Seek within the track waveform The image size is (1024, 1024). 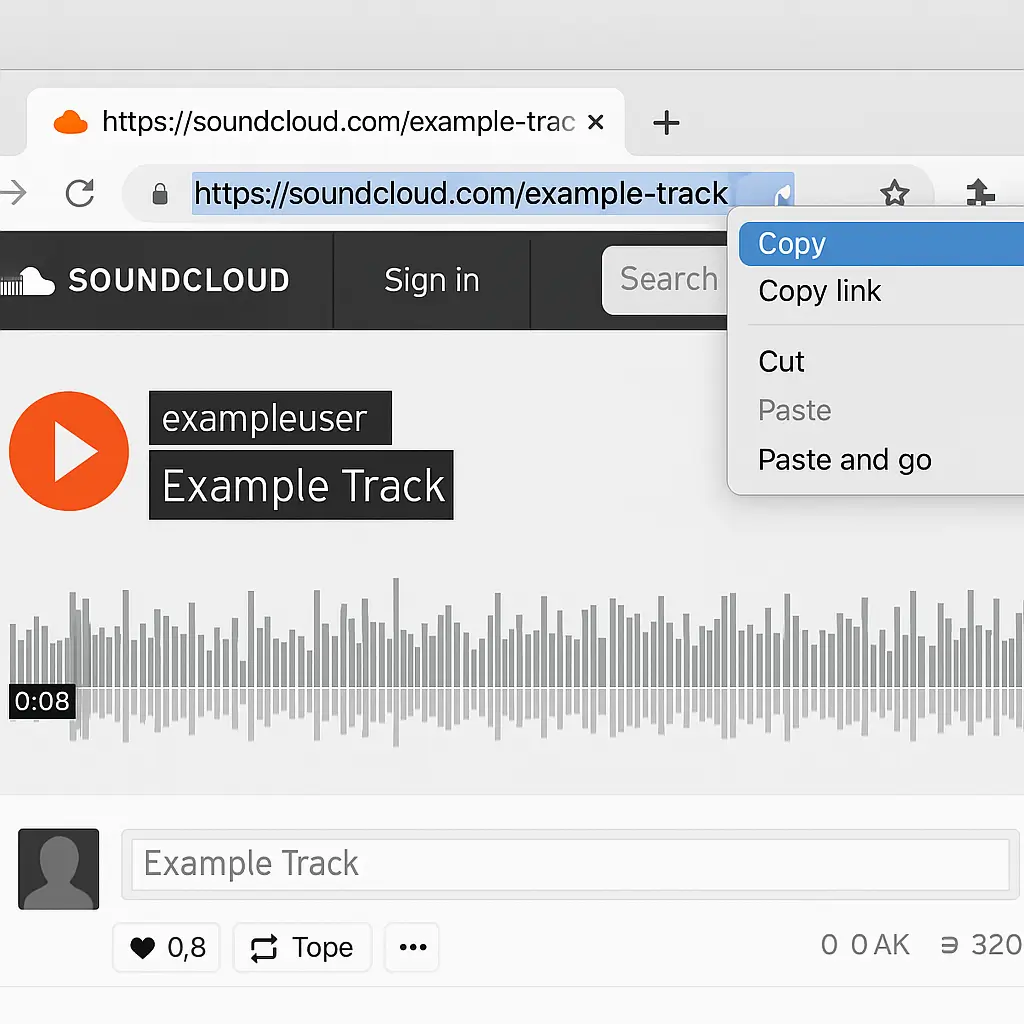click(x=516, y=663)
